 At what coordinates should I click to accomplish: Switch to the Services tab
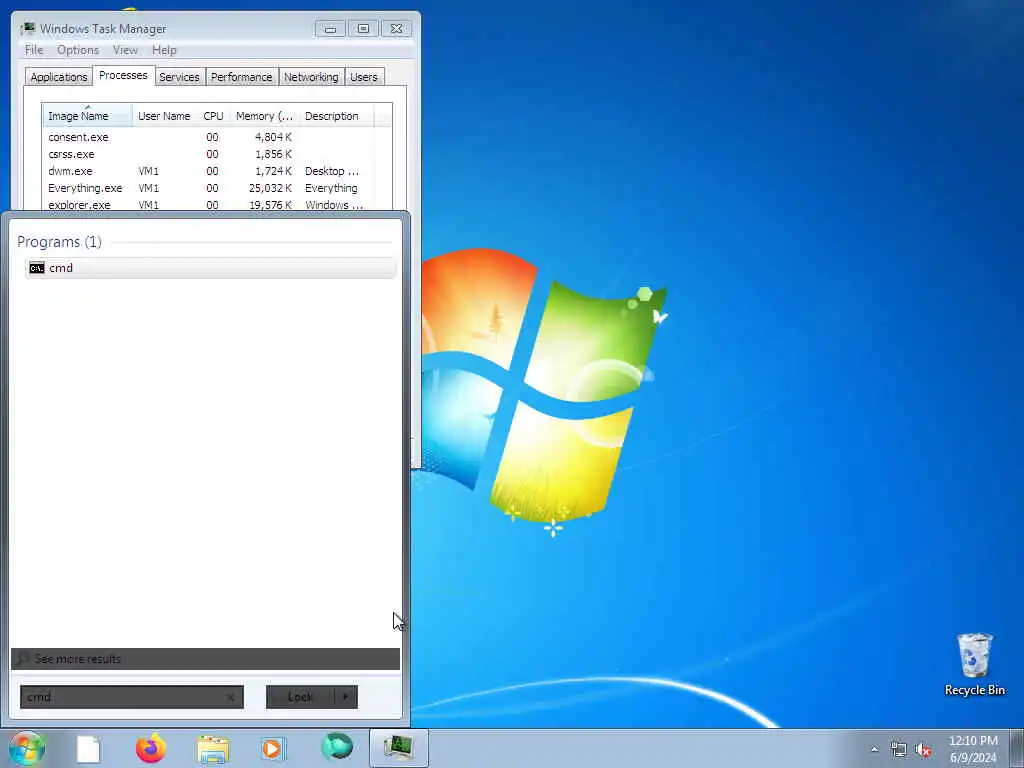[179, 77]
